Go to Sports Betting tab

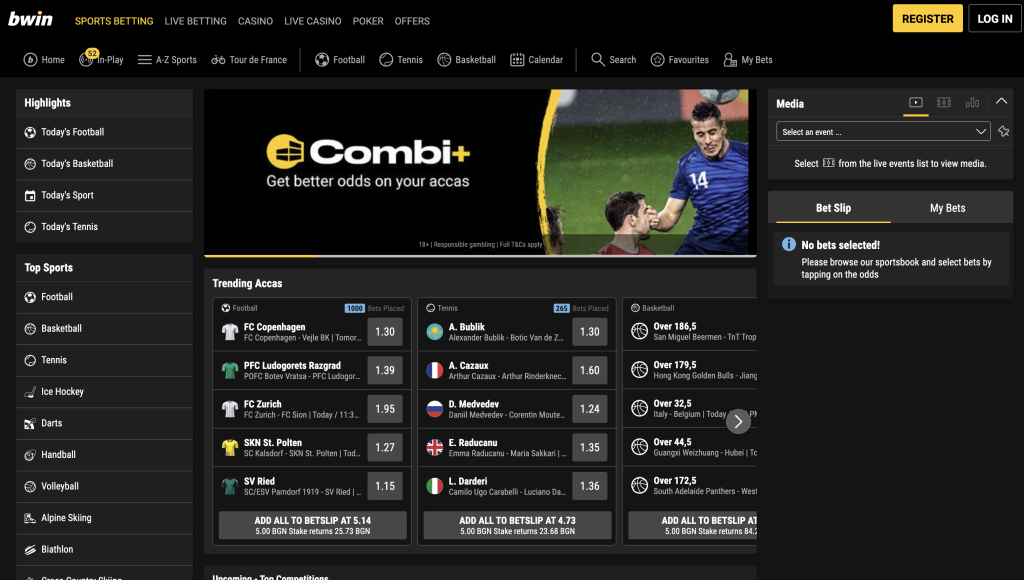click(114, 21)
